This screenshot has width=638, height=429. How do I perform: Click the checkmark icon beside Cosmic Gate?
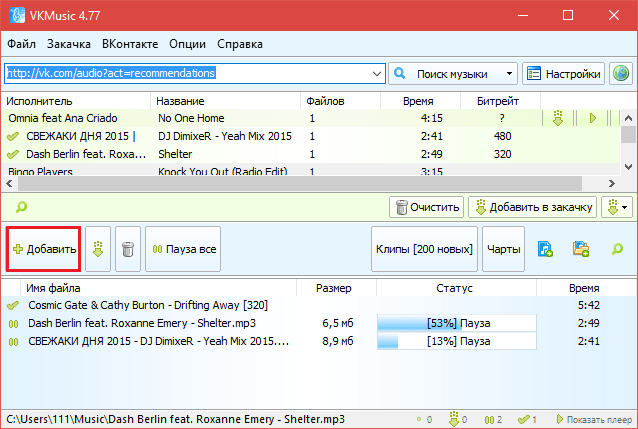[13, 305]
